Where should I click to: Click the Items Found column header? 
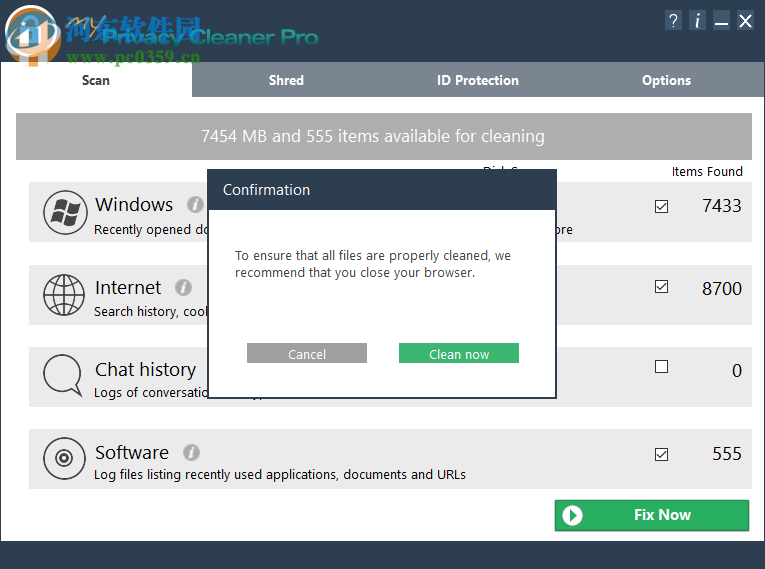click(707, 171)
